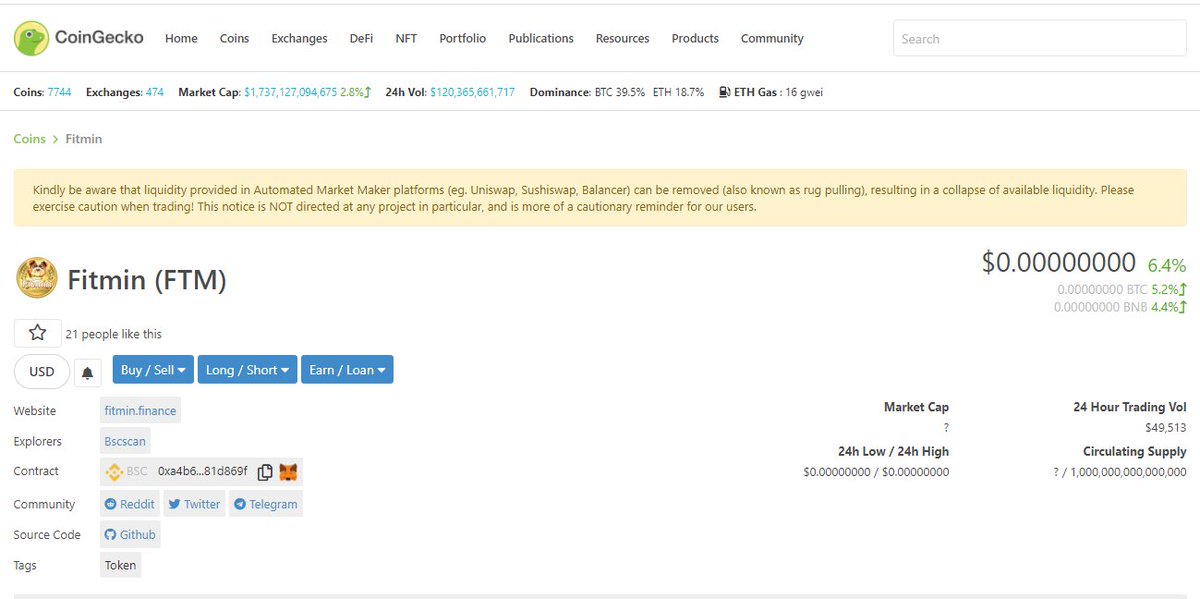Image resolution: width=1200 pixels, height=599 pixels.
Task: Open the Products menu
Action: 695,38
